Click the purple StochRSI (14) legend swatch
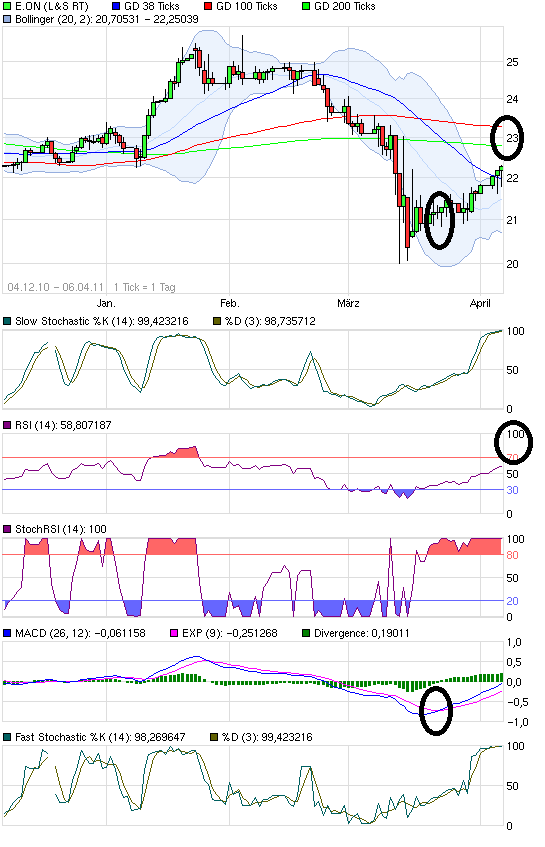The height and width of the screenshot is (847, 545). coord(6,529)
